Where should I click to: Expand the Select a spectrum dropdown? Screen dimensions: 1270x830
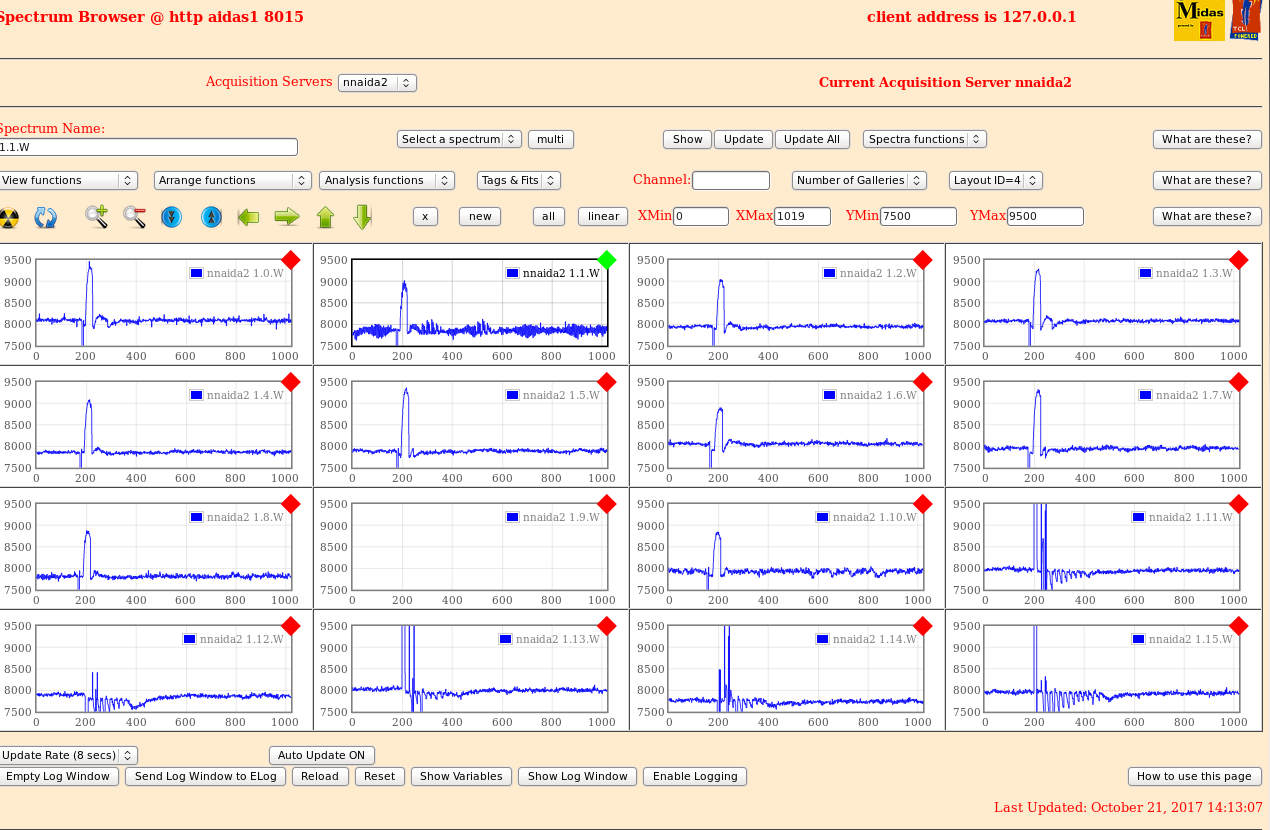[459, 139]
